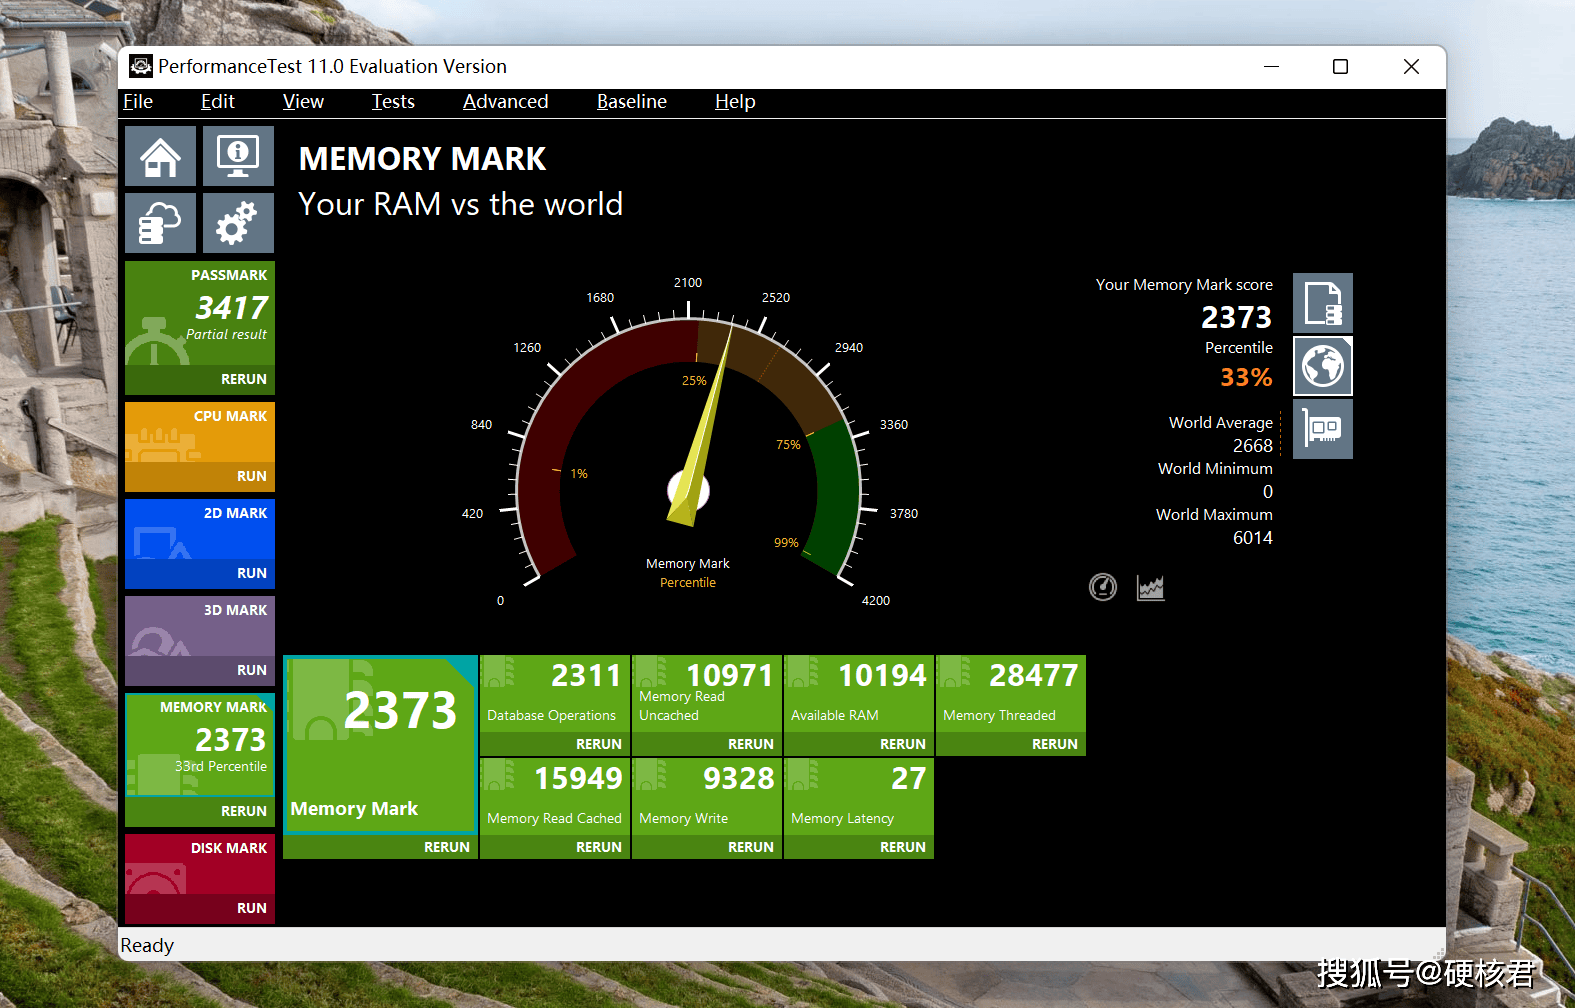The image size is (1575, 1008).
Task: Open the Tests menu
Action: pos(393,102)
